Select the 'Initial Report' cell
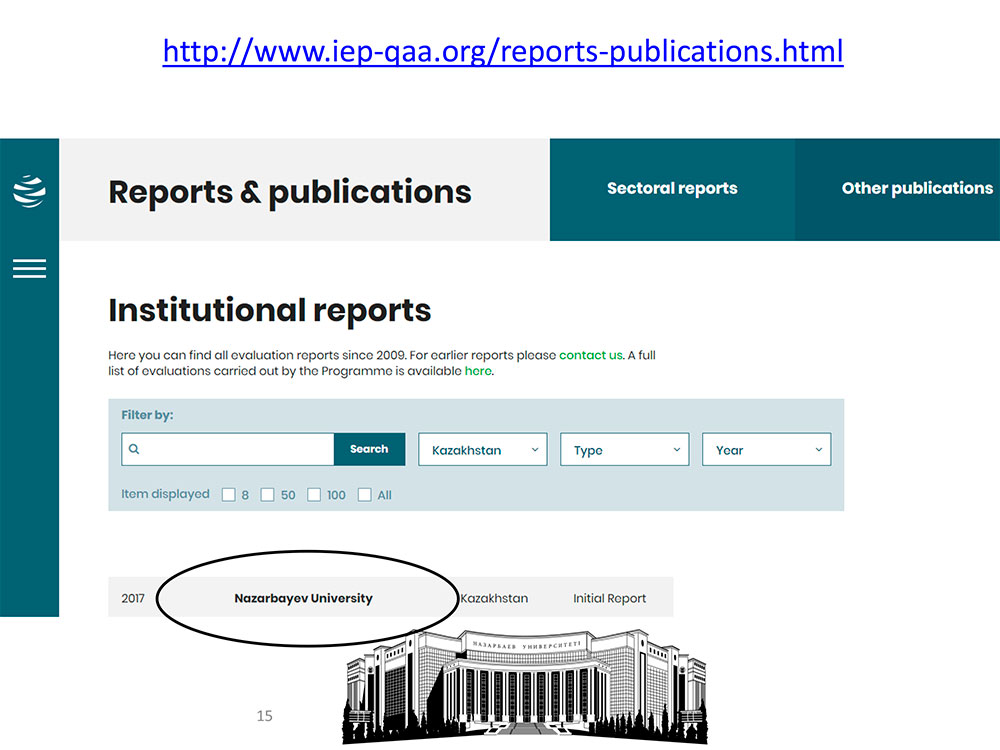1000x750 pixels. click(609, 598)
